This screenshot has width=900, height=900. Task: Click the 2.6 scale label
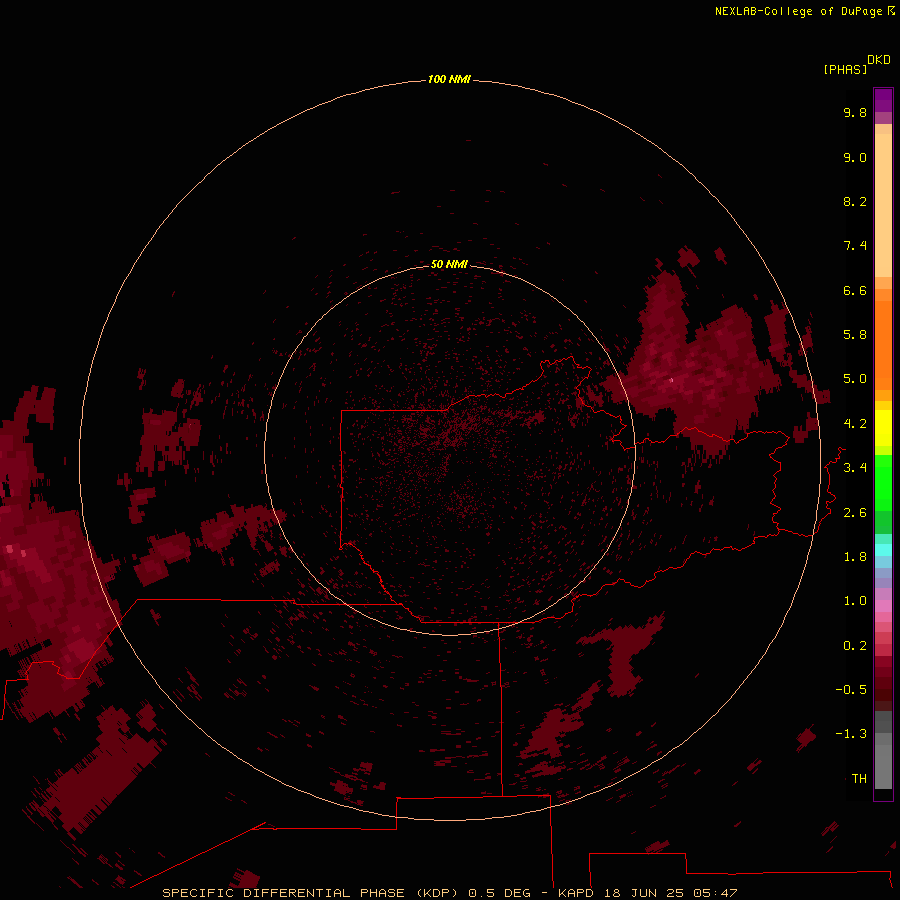(x=855, y=513)
